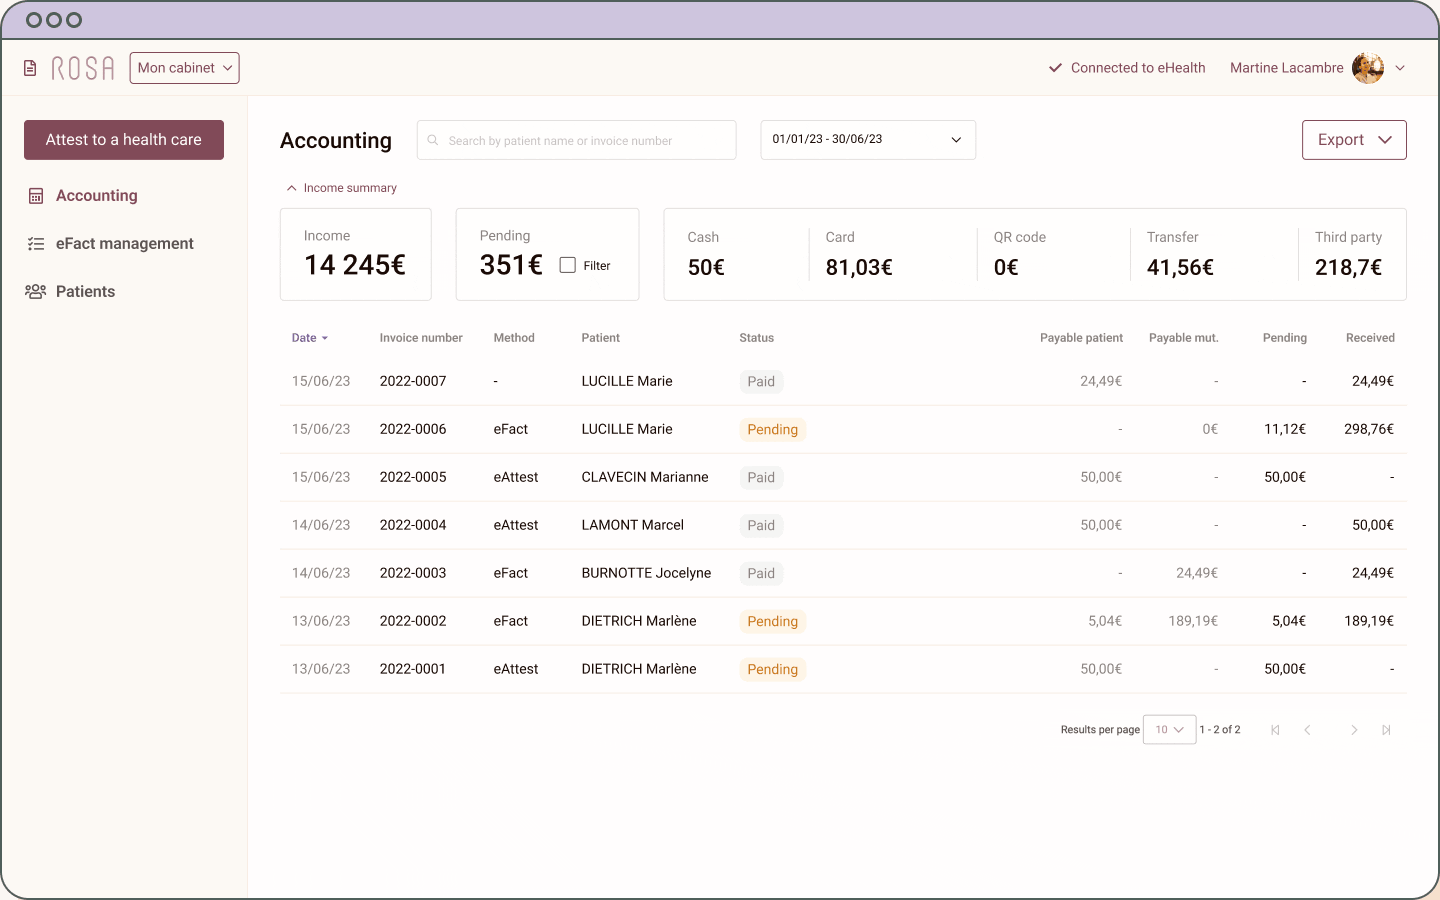Screen dimensions: 1440x900
Task: Open Accounting in the sidebar
Action: point(97,196)
